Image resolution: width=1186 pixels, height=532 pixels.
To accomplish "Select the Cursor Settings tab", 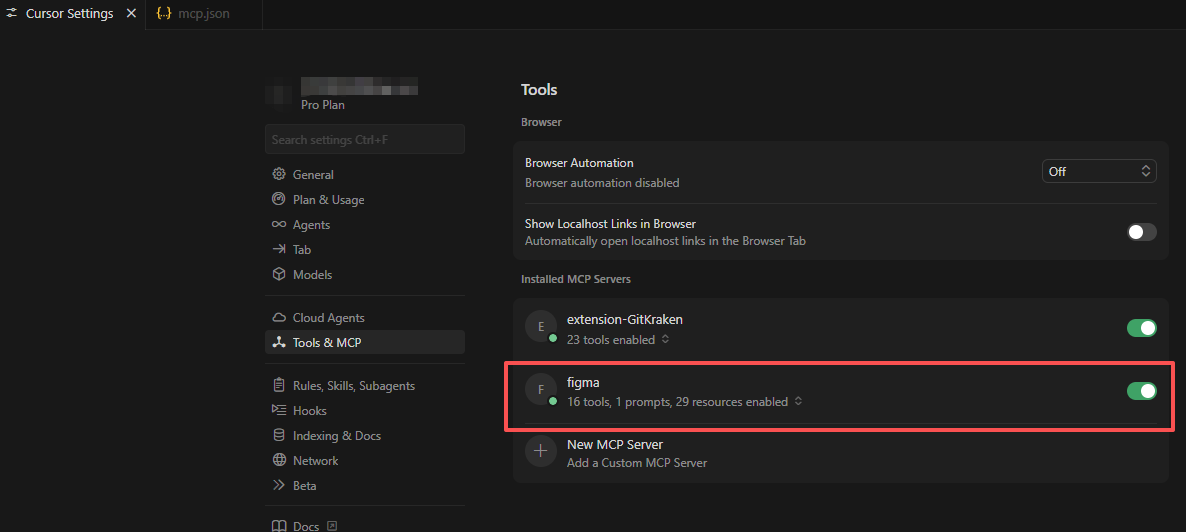I will (x=72, y=14).
